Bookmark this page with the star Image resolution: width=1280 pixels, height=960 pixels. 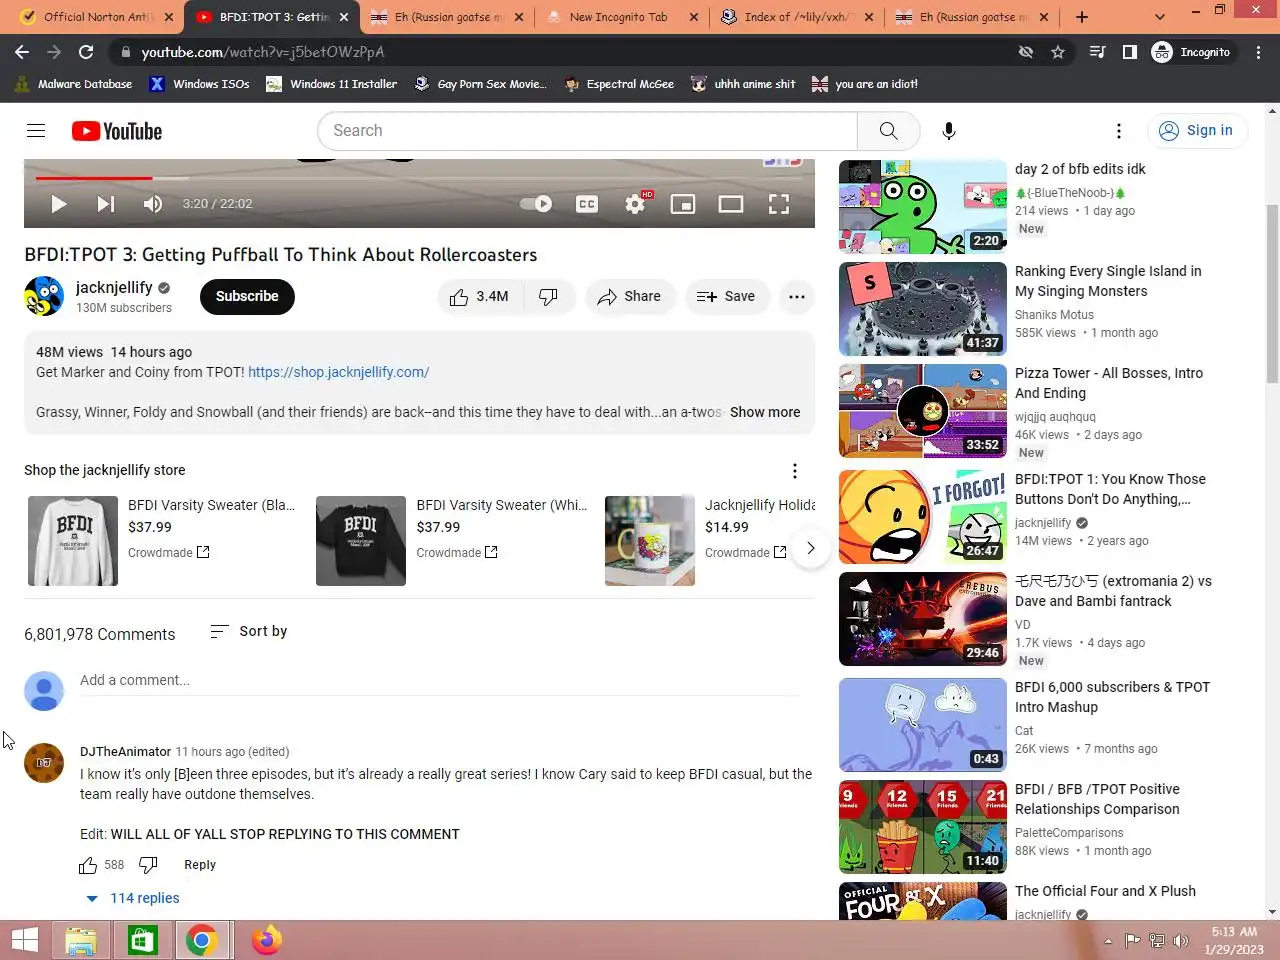pos(1058,52)
